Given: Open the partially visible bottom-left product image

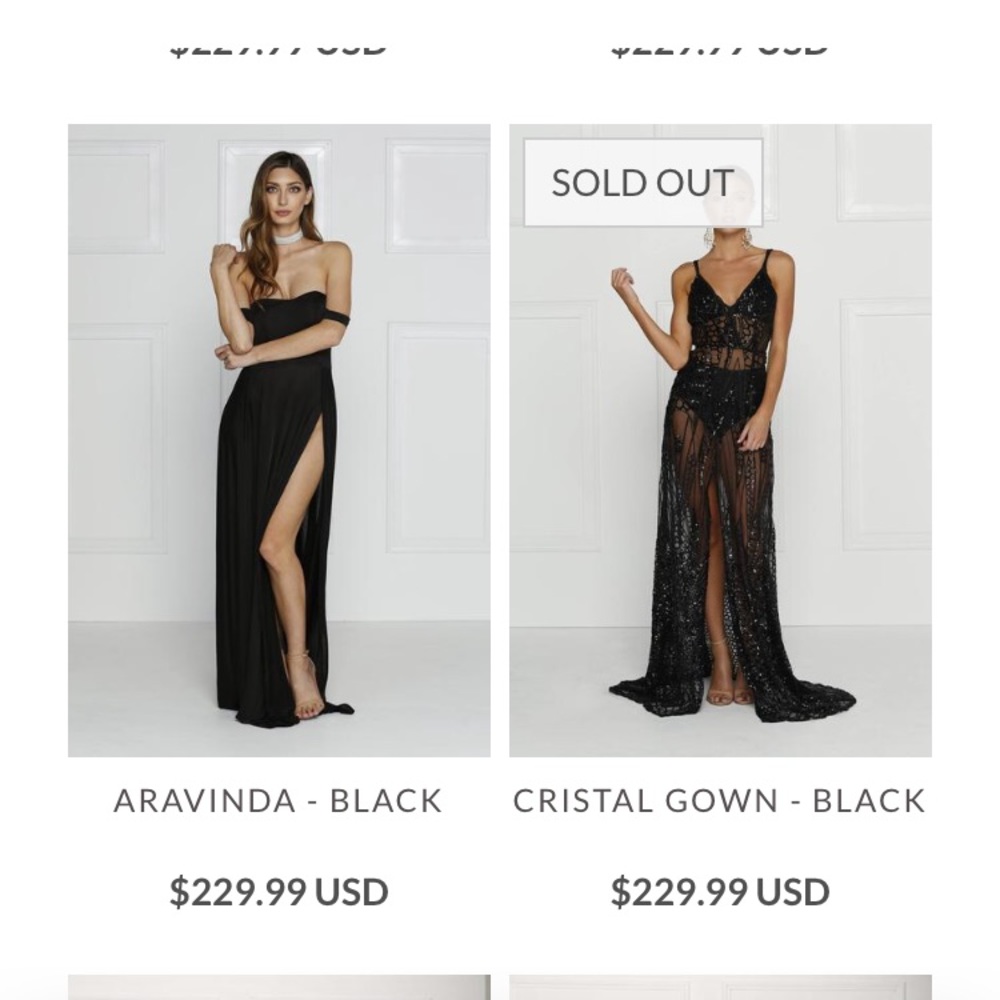Looking at the screenshot, I should [x=279, y=987].
